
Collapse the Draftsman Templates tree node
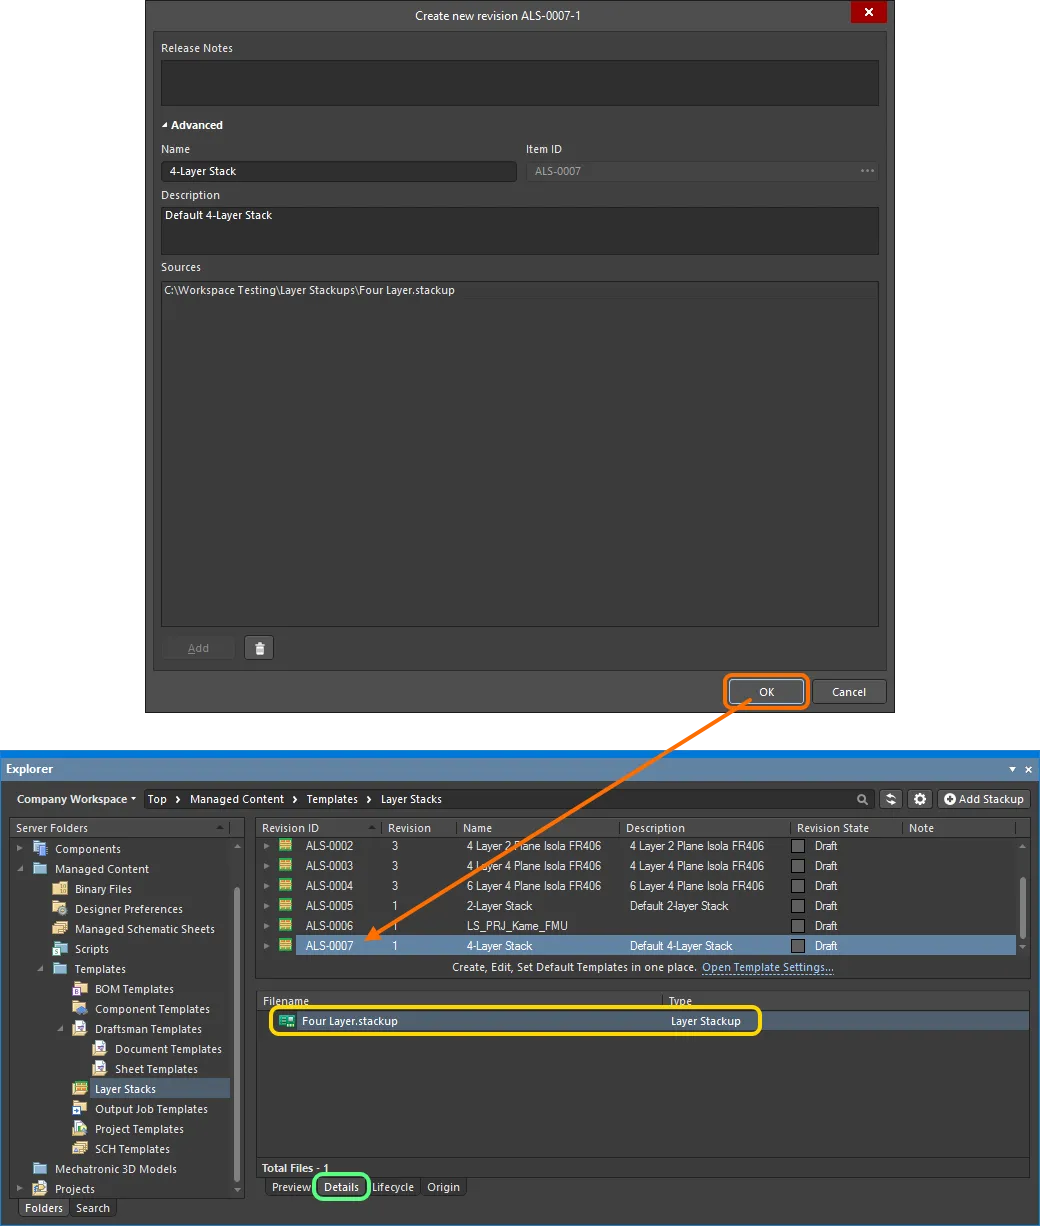tap(60, 1029)
